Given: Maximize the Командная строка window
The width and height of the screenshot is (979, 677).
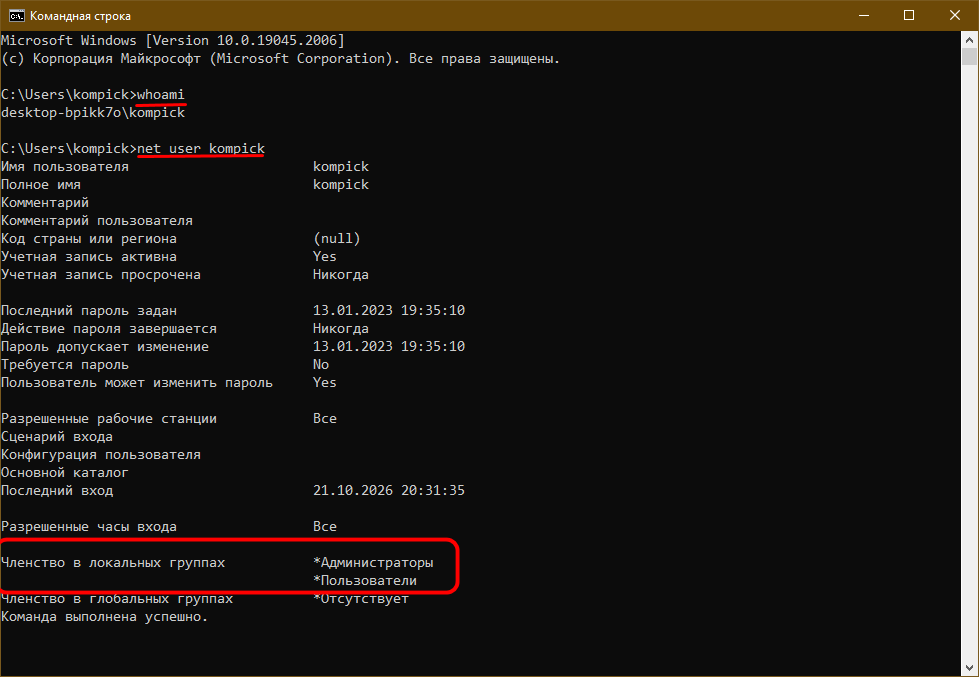Looking at the screenshot, I should (909, 16).
